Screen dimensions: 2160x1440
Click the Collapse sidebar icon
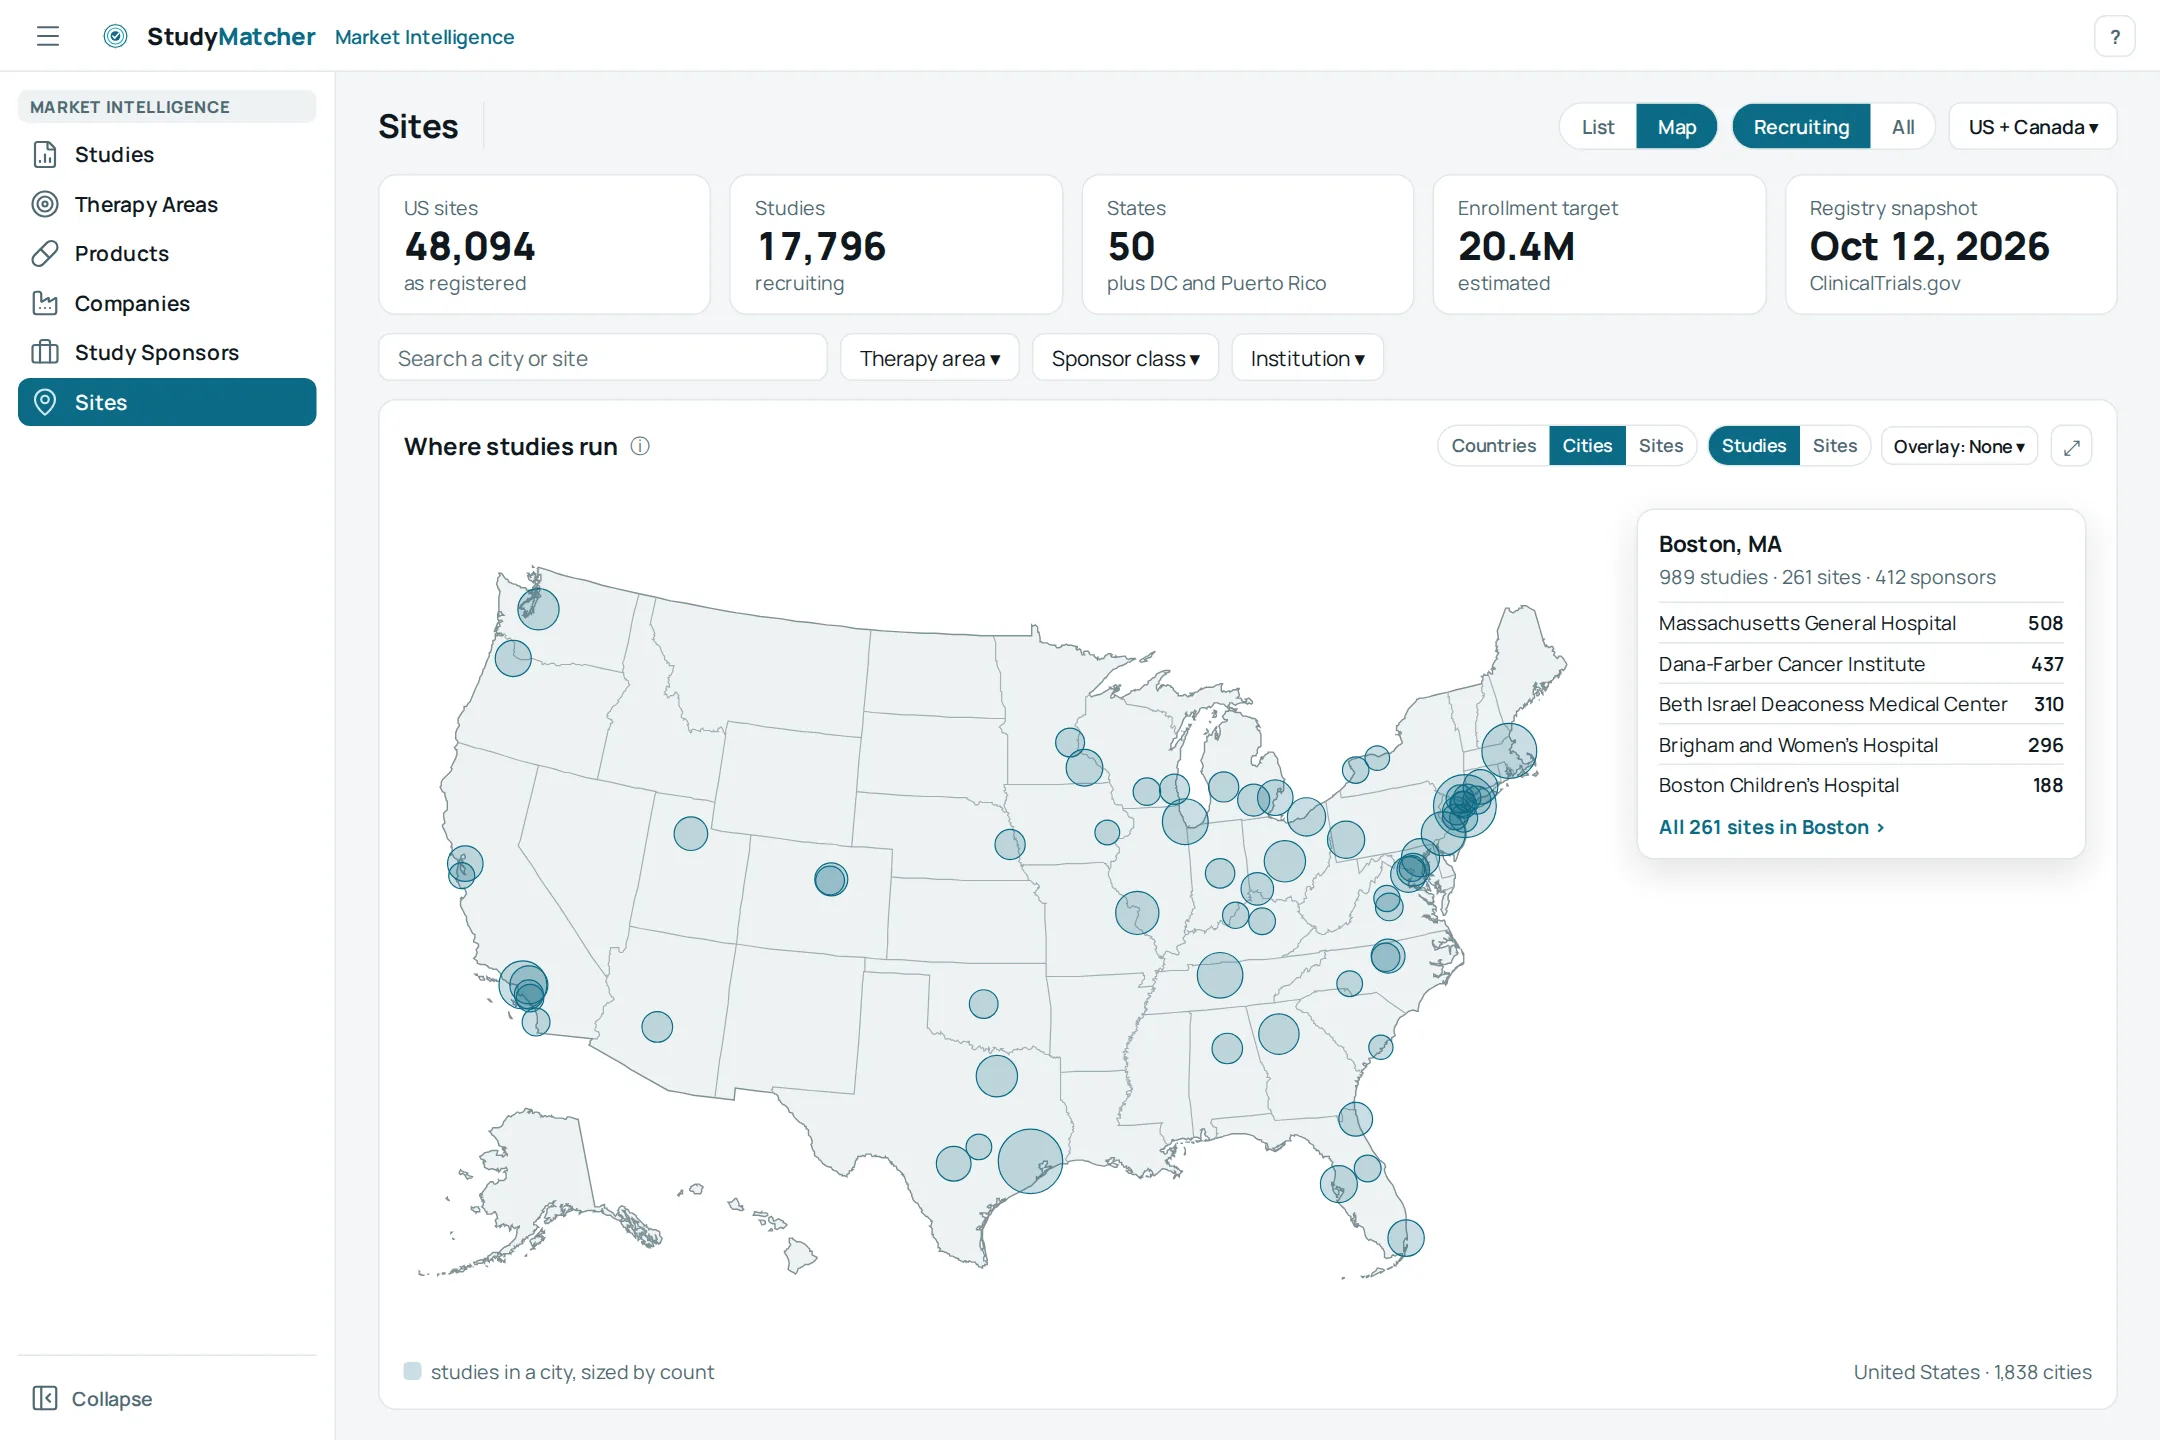pyautogui.click(x=45, y=1398)
